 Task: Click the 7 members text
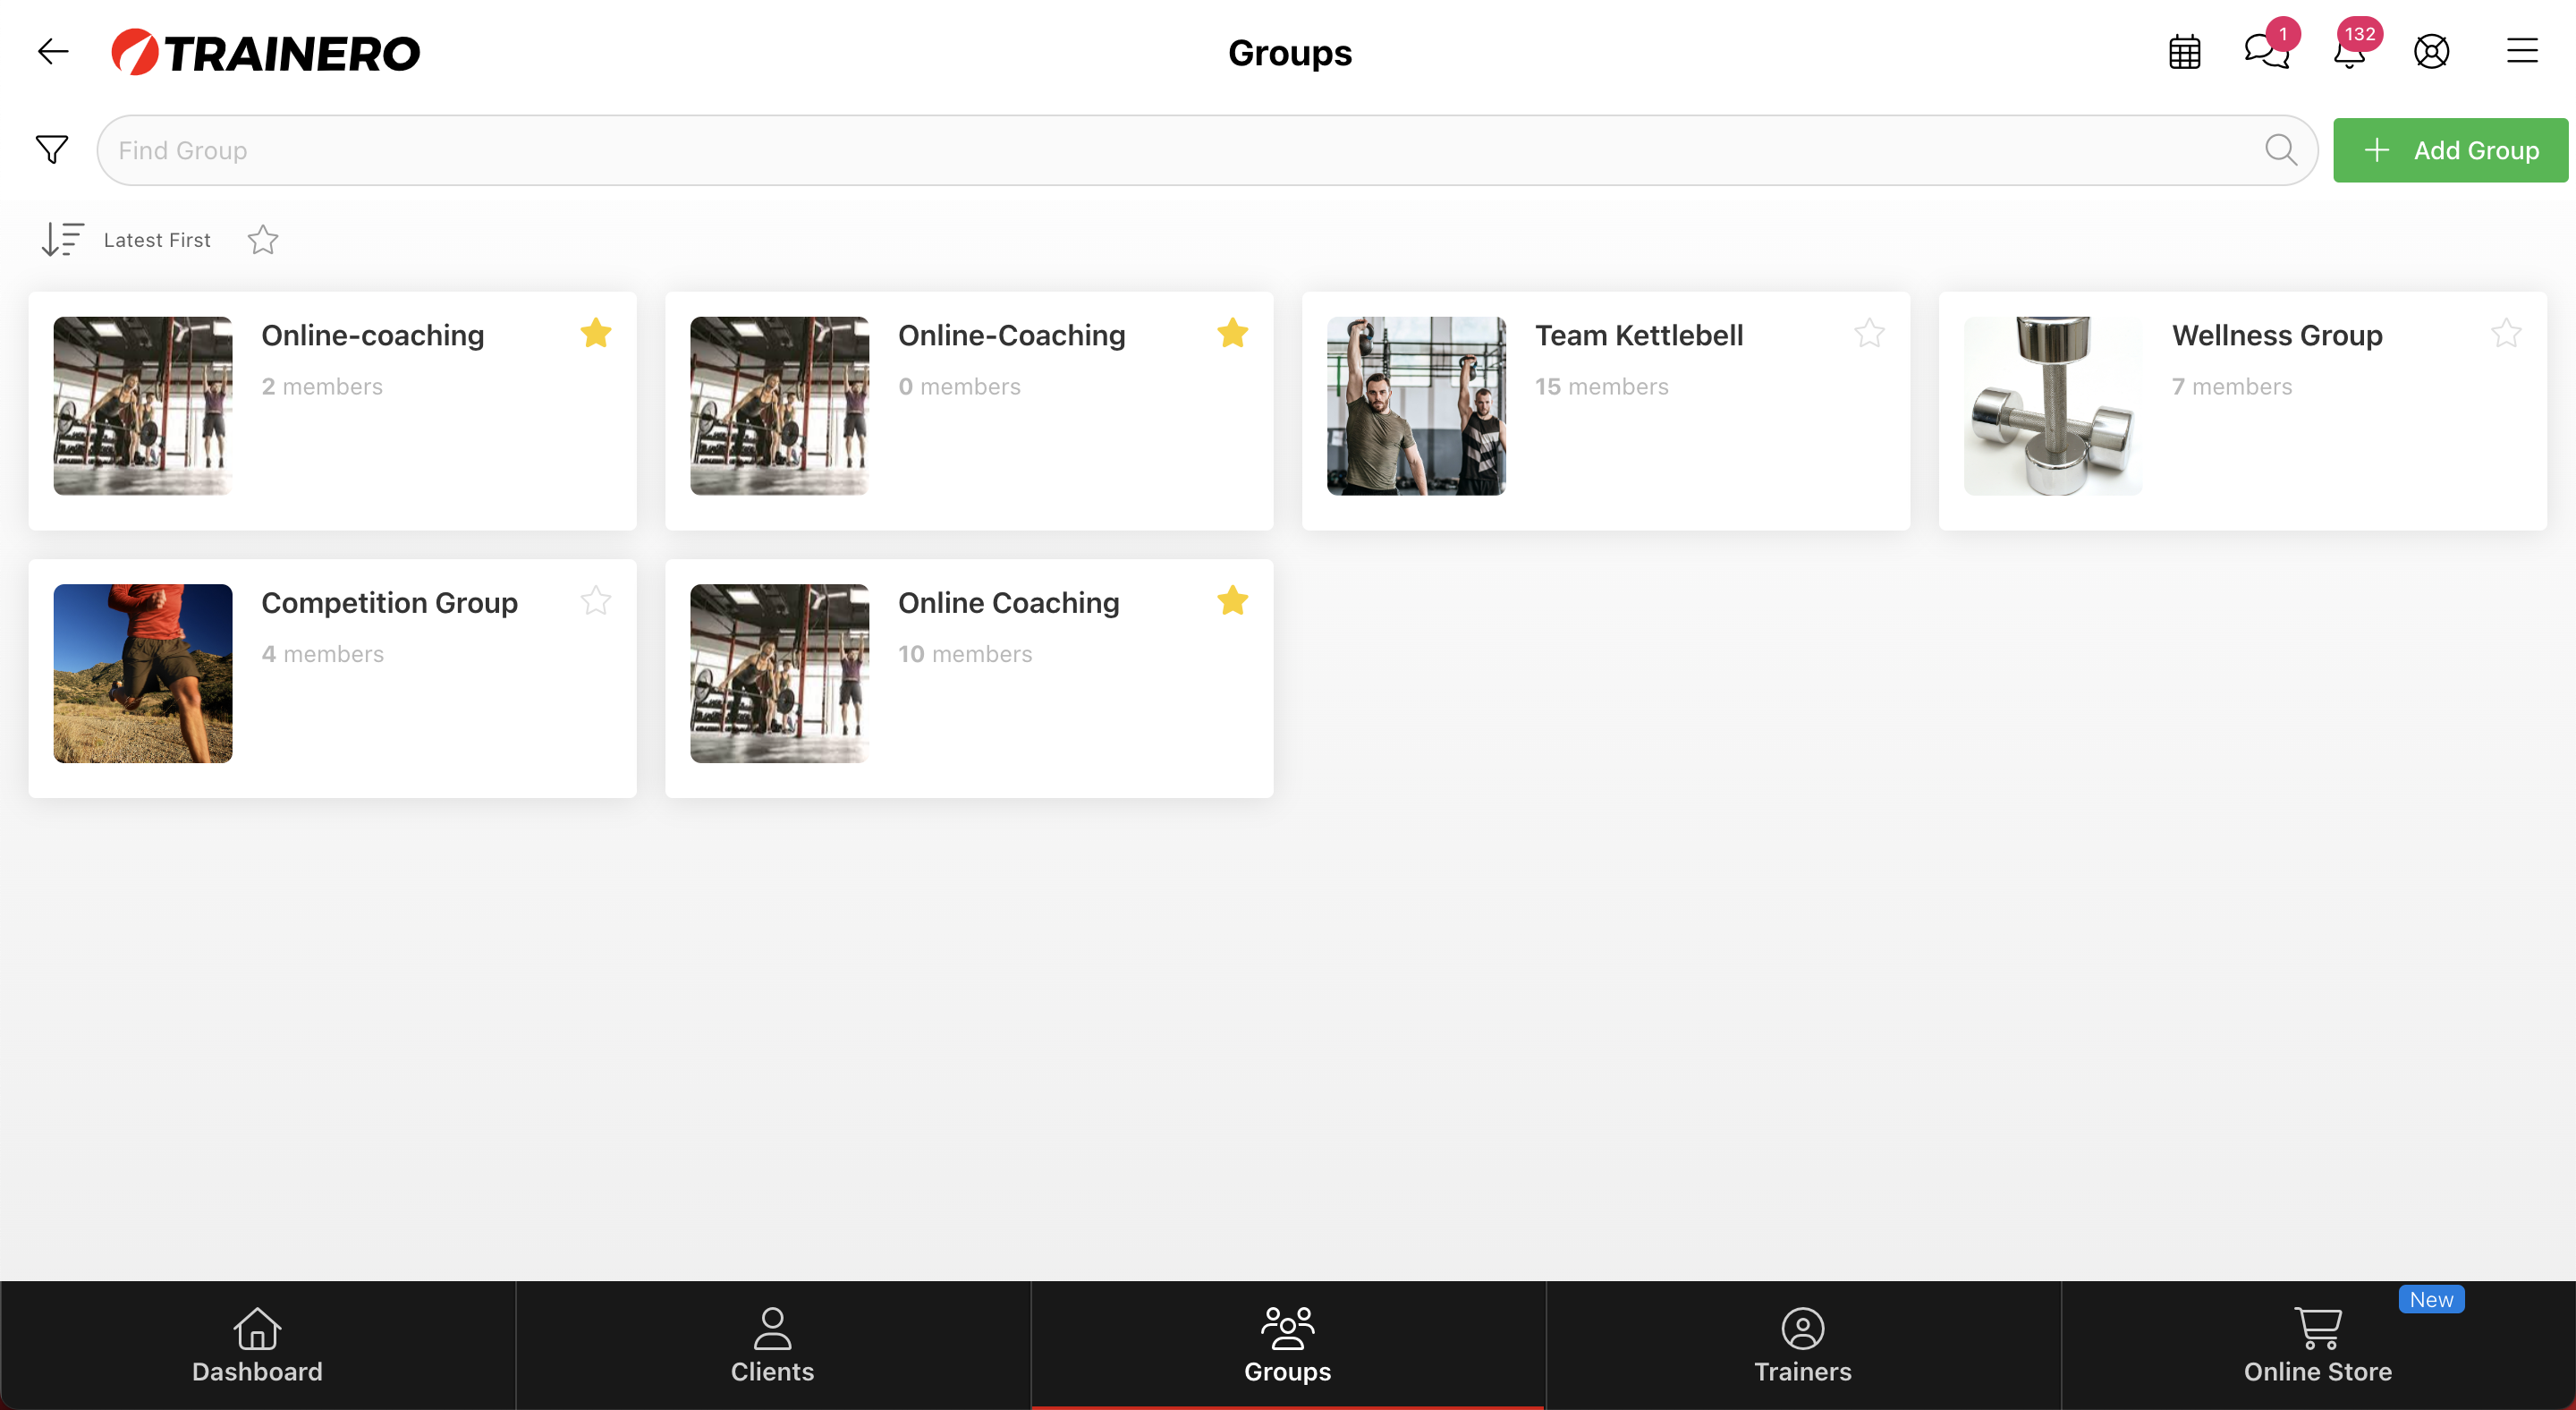(x=2232, y=387)
